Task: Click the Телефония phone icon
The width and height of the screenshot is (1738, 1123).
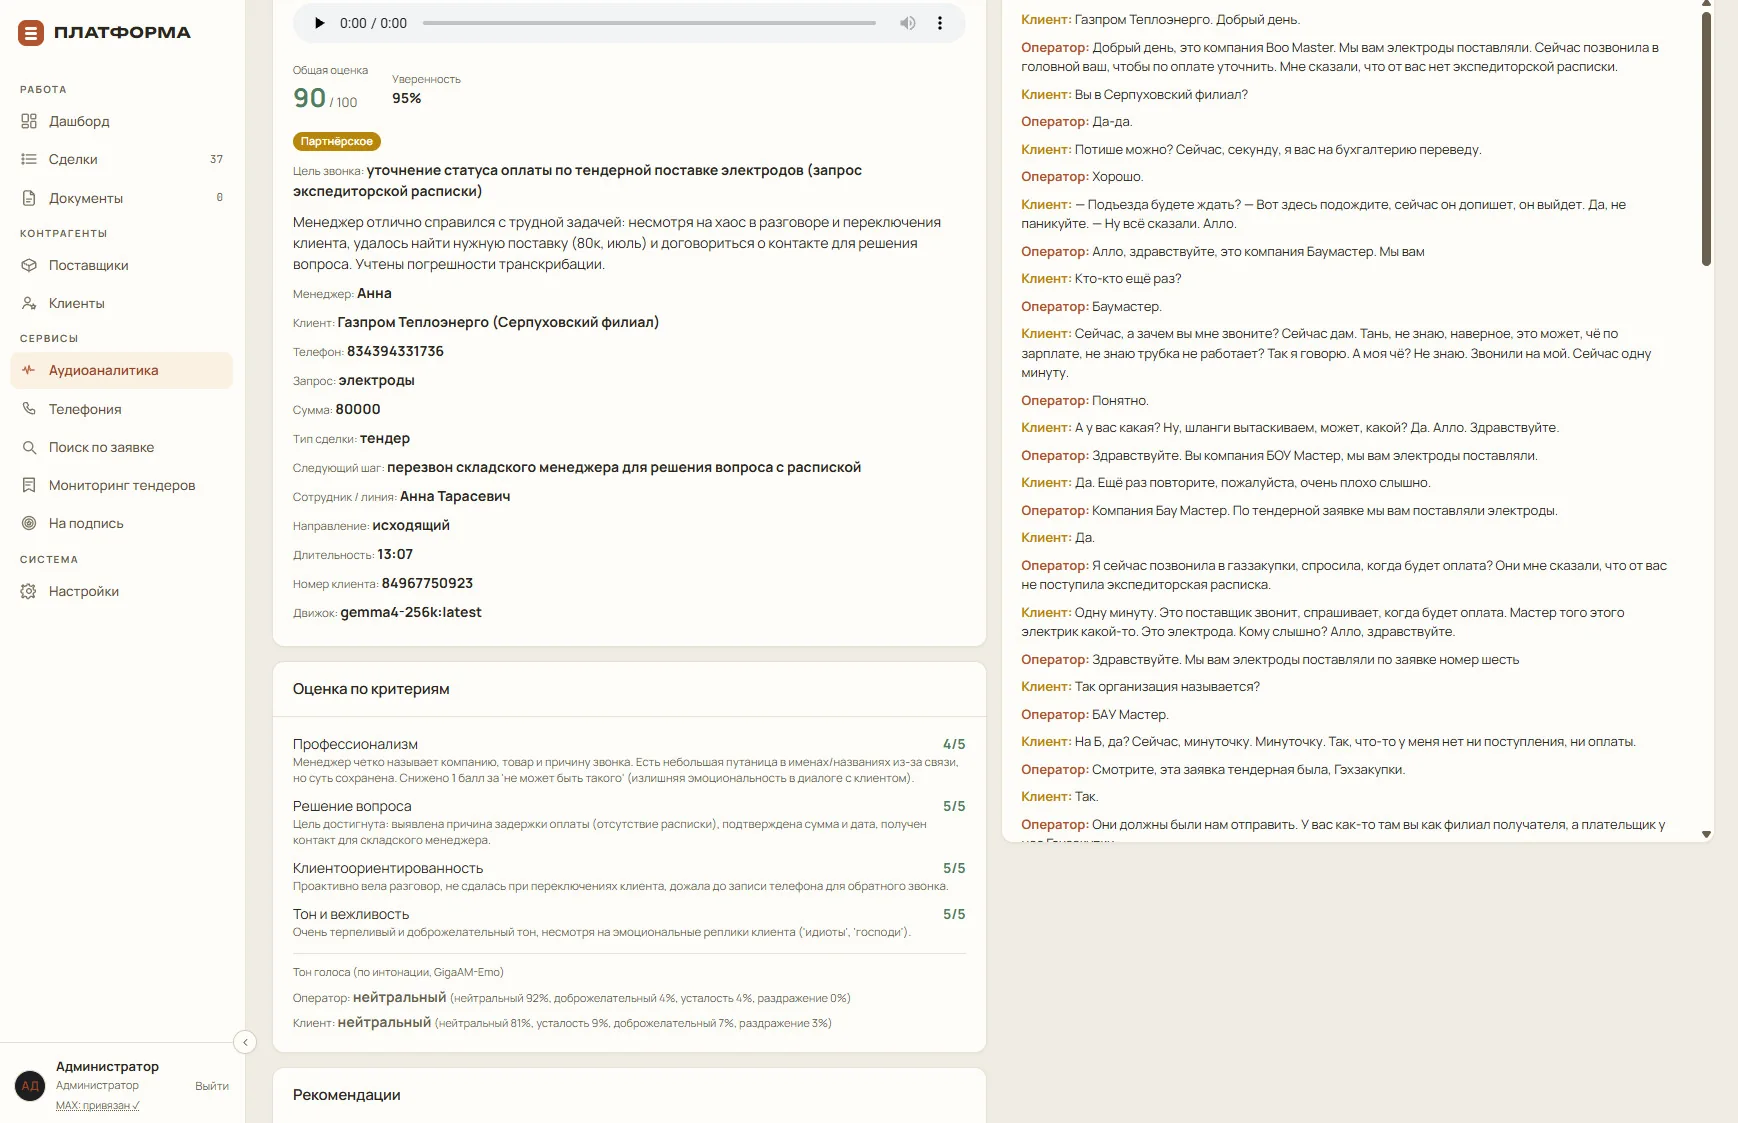Action: pyautogui.click(x=29, y=409)
